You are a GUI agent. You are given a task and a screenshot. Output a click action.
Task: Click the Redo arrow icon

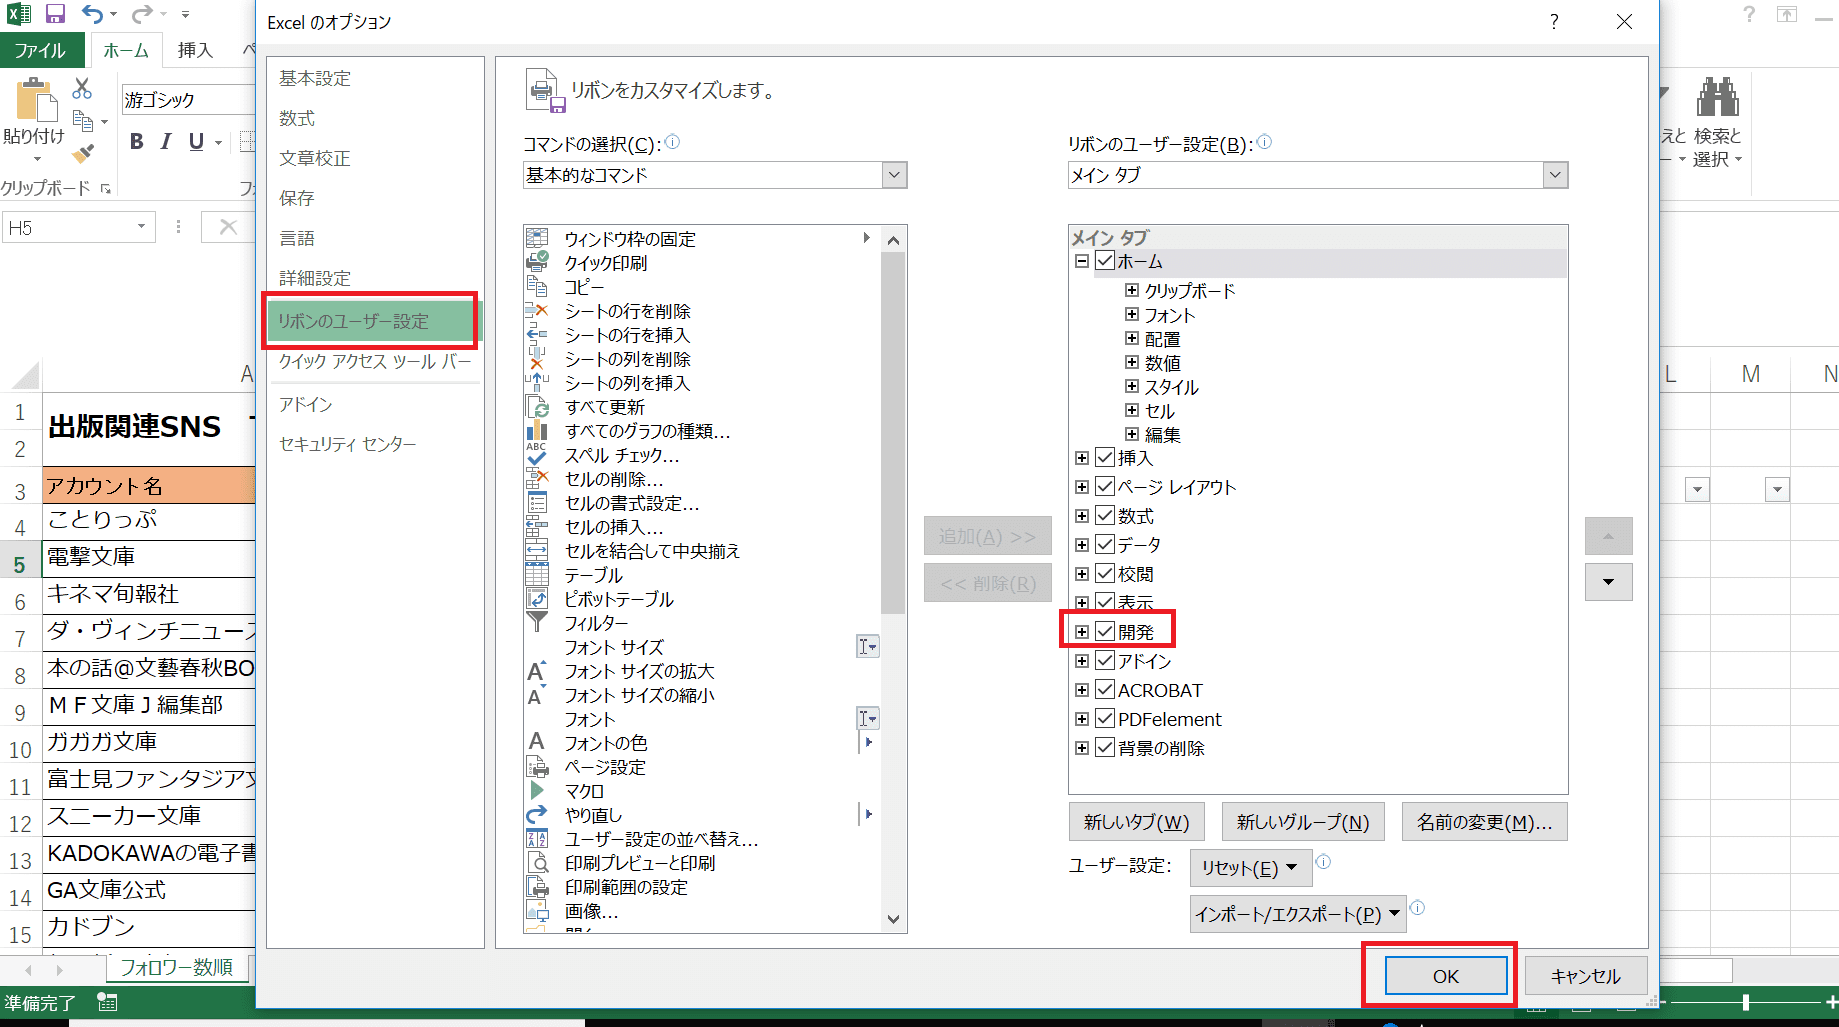(143, 14)
